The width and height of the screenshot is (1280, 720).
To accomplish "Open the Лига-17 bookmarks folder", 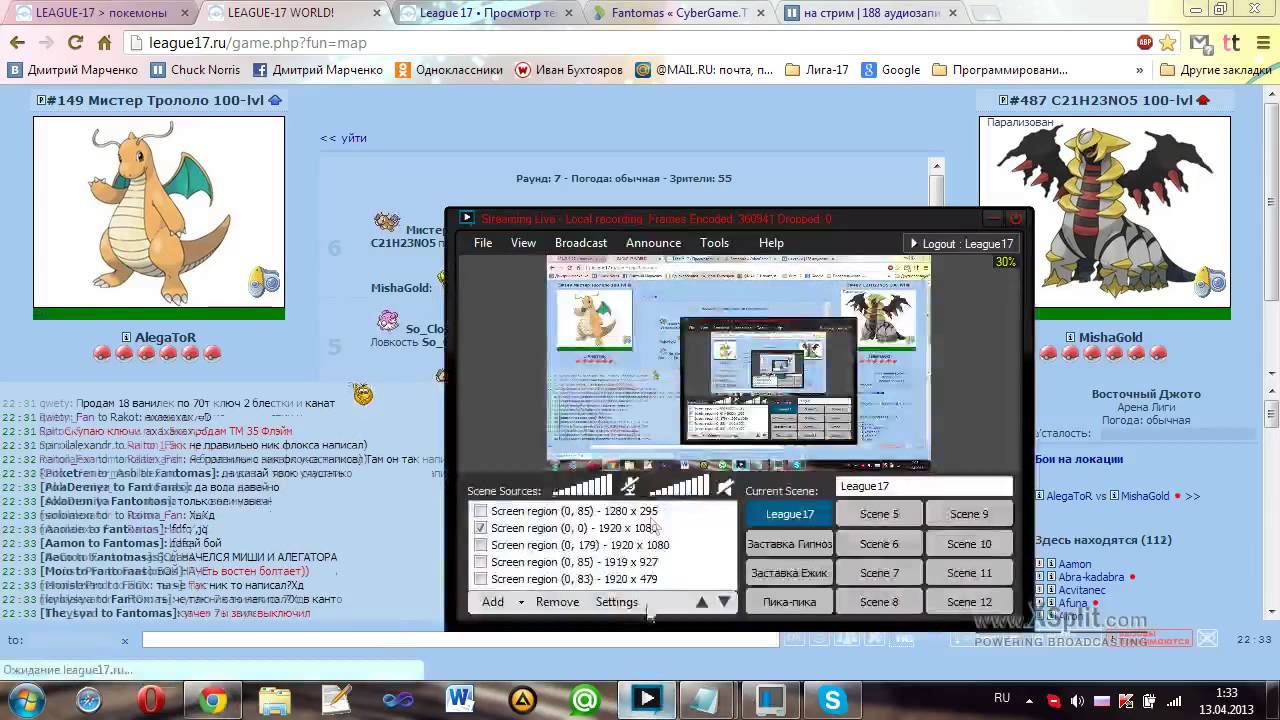I will click(817, 70).
